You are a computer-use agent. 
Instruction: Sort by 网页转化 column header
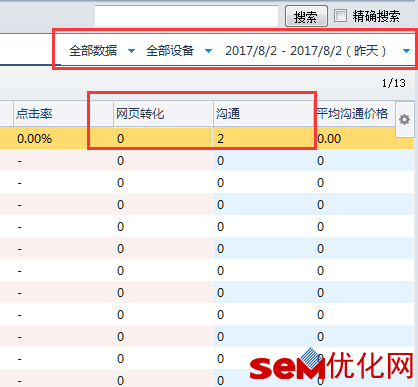pos(163,114)
